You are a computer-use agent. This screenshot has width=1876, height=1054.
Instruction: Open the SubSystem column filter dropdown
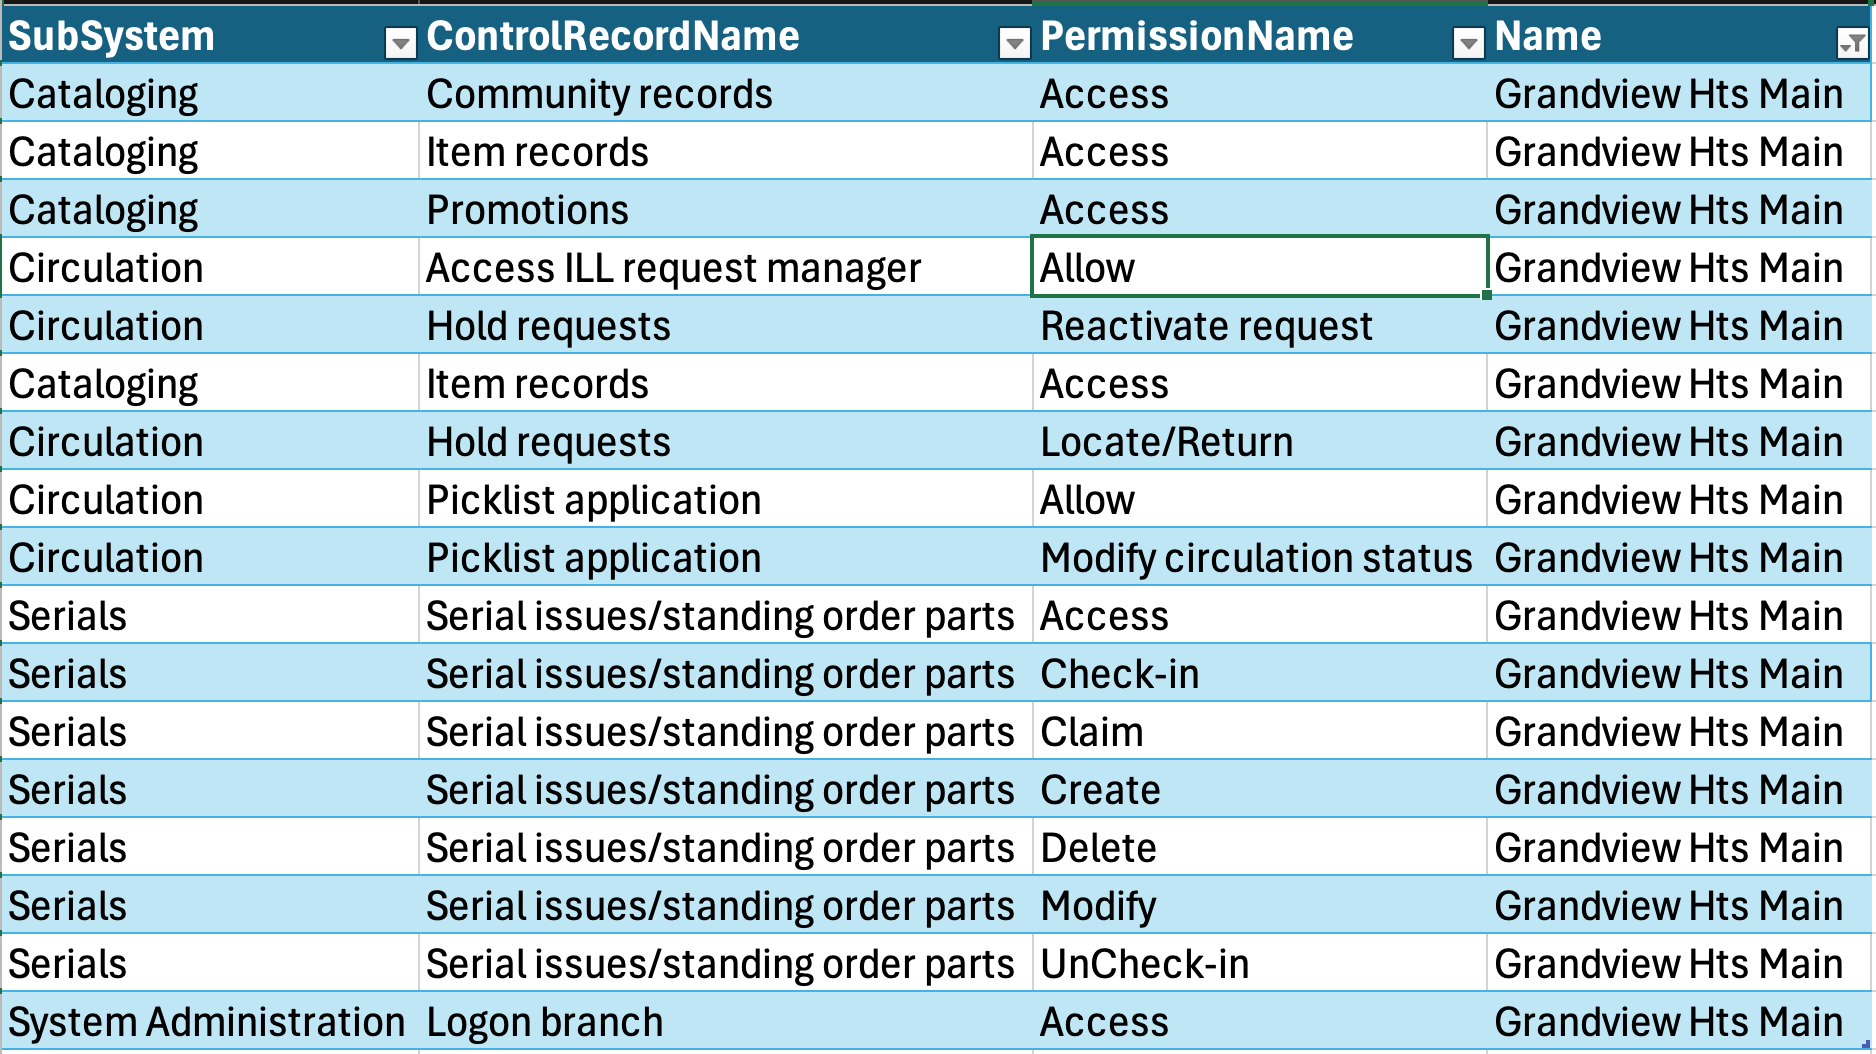point(400,42)
